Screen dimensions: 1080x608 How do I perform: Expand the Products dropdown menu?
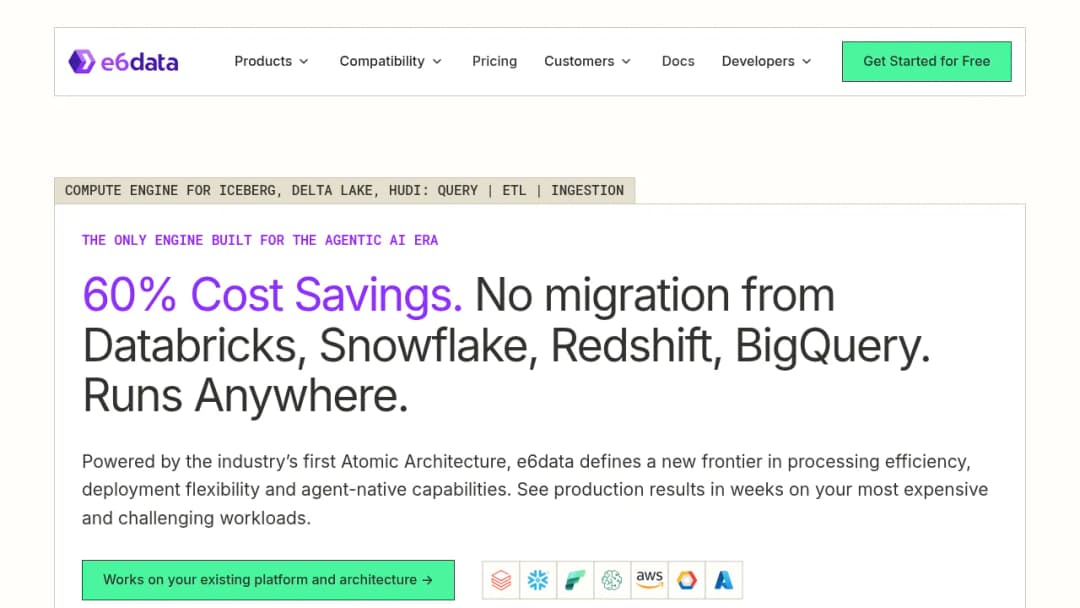click(x=271, y=61)
